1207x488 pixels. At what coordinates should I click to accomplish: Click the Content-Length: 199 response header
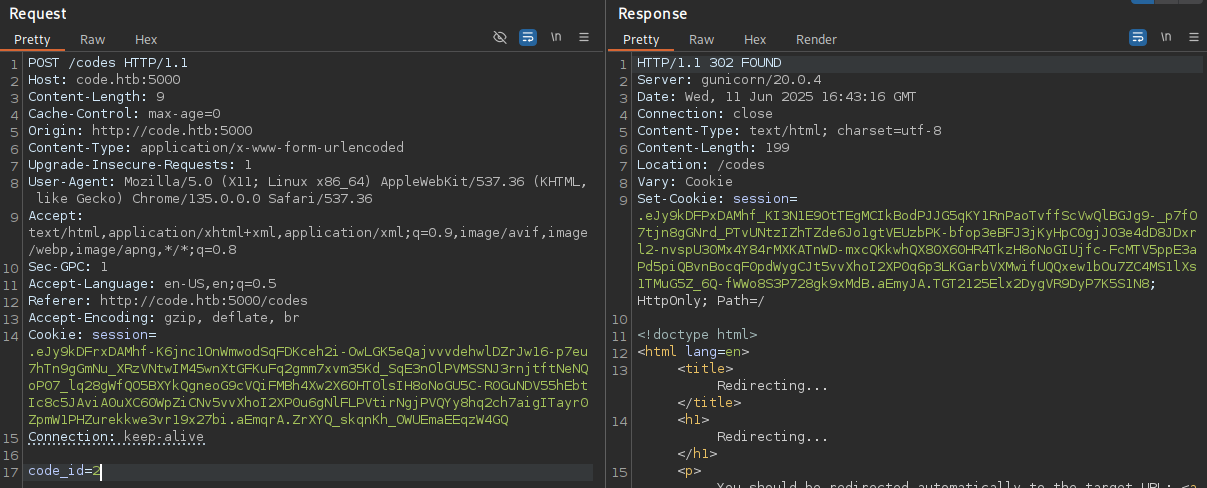click(713, 148)
